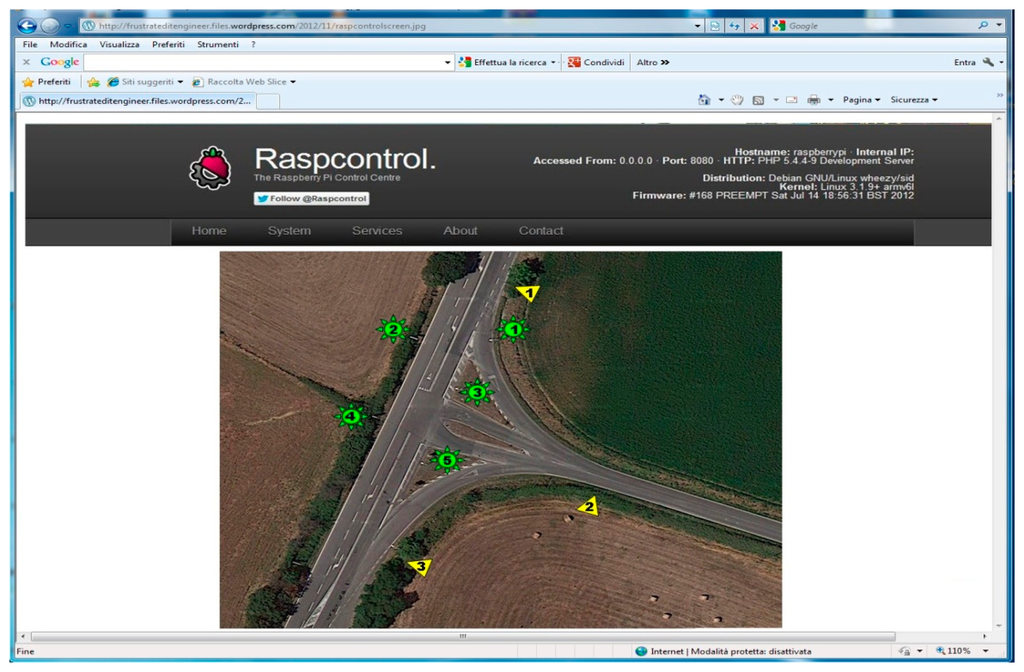Viewport: 1024px width, 672px height.
Task: Click green sensor marker number 4
Action: click(x=351, y=416)
